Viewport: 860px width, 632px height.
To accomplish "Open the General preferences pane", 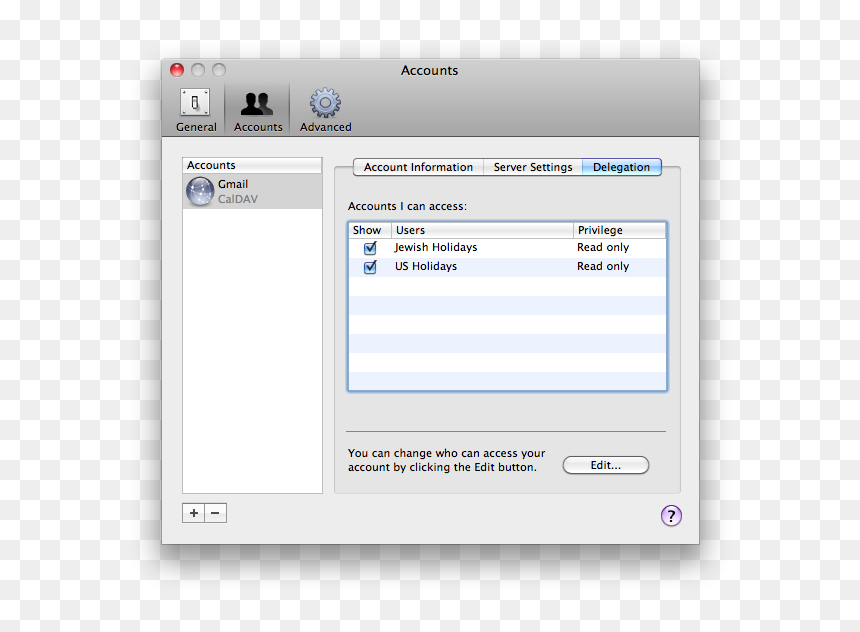I will [196, 110].
